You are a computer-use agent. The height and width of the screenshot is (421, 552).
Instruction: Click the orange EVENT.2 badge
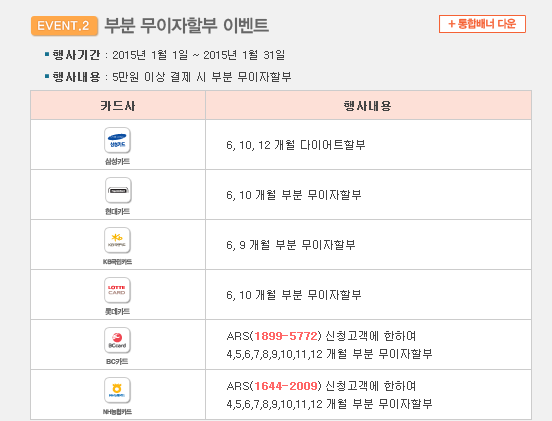[64, 26]
